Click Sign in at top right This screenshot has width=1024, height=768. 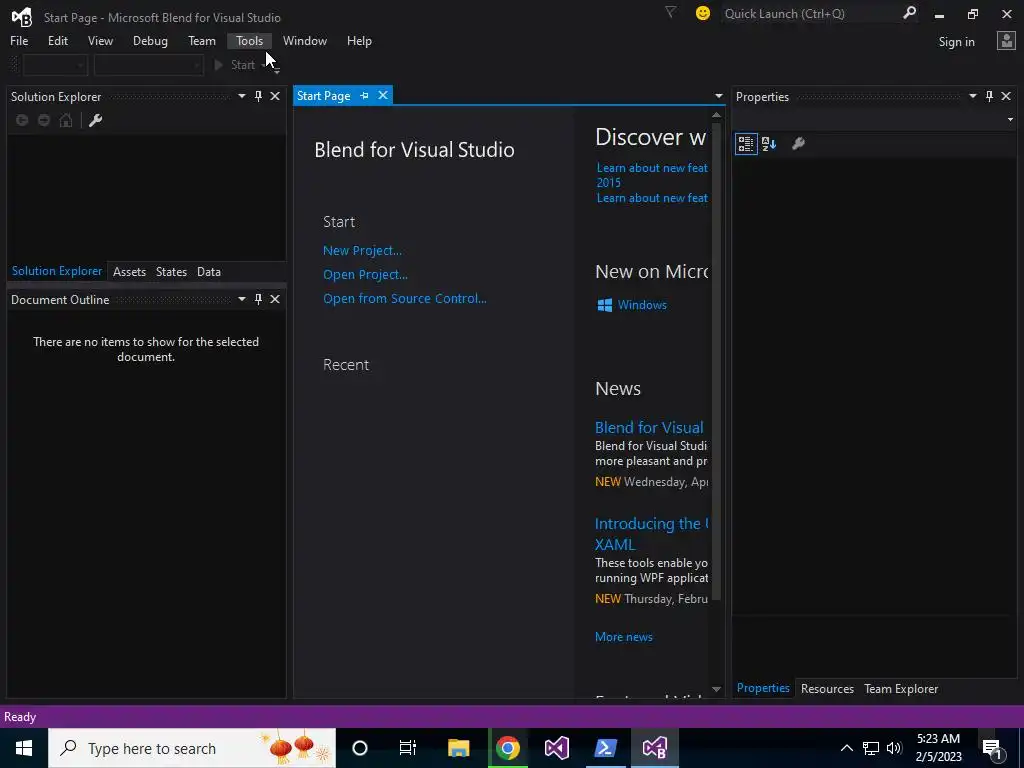[x=957, y=42]
